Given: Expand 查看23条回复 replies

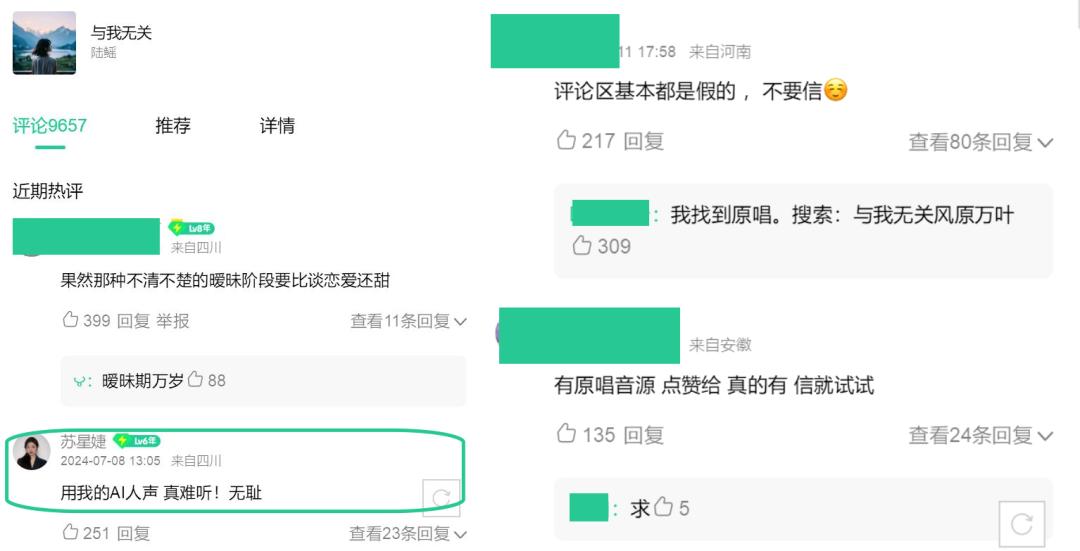Looking at the screenshot, I should (x=407, y=534).
